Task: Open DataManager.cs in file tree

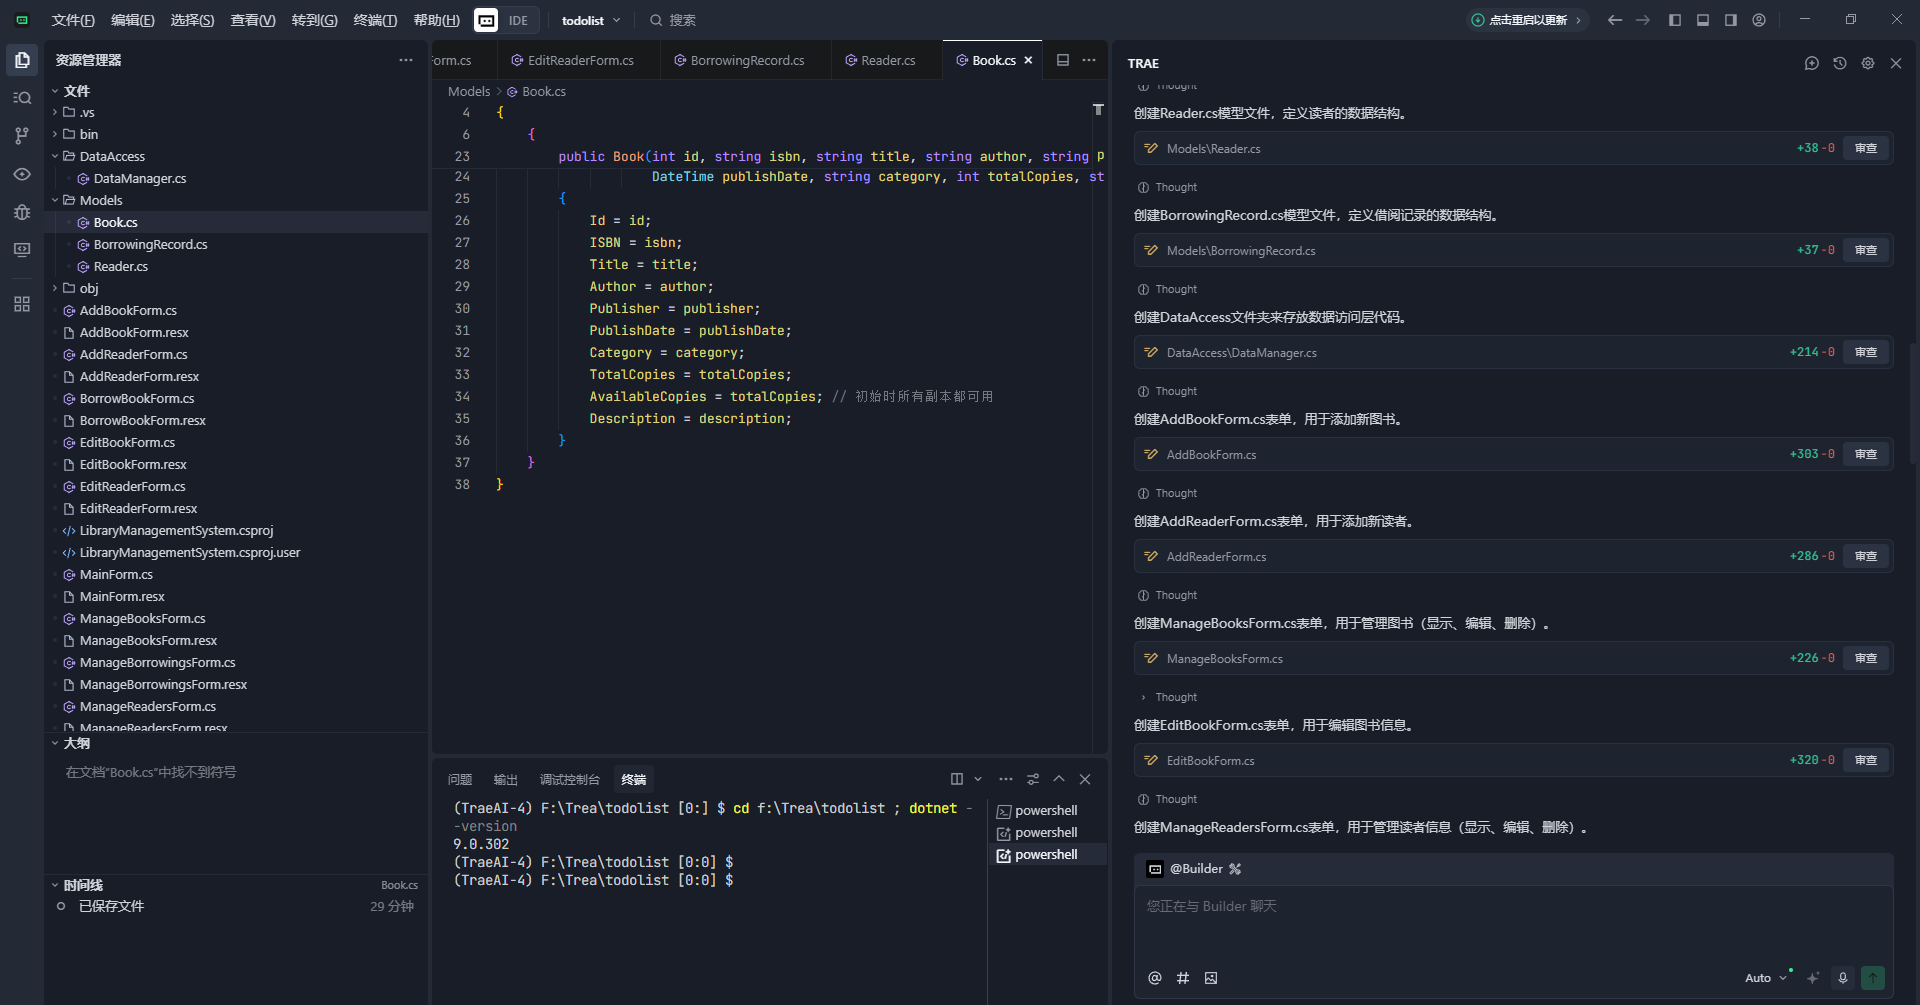Action: click(140, 179)
